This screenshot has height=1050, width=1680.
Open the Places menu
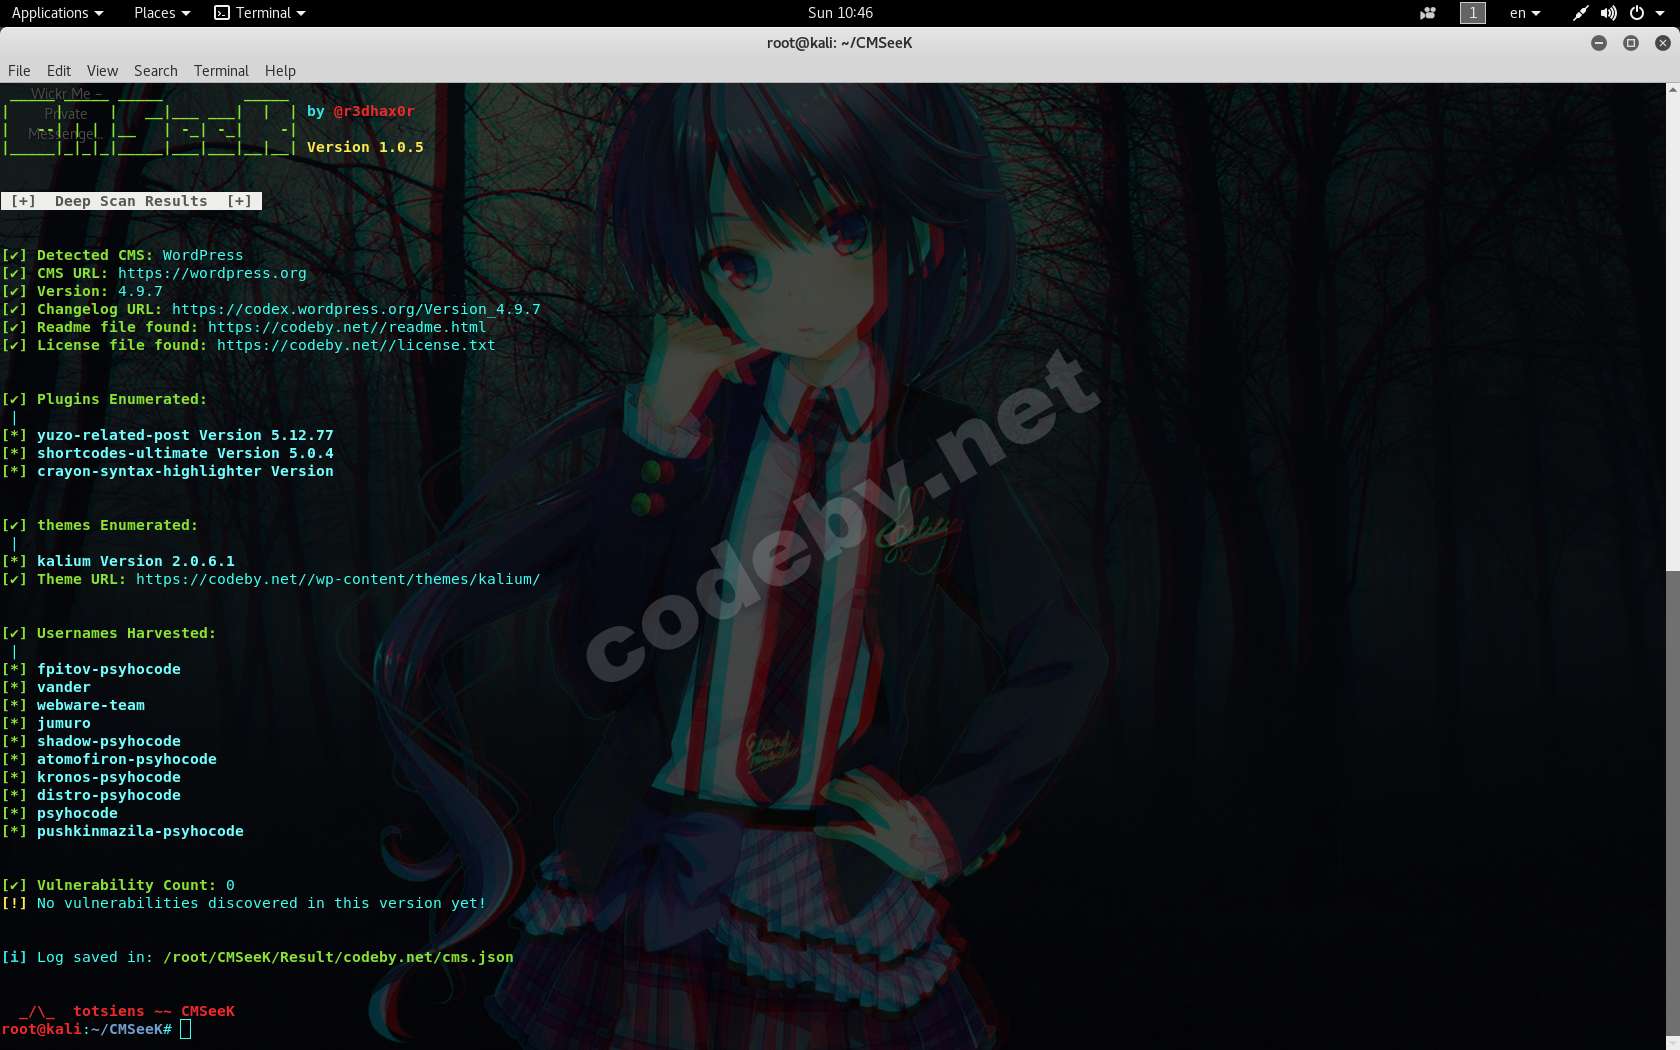tap(162, 13)
